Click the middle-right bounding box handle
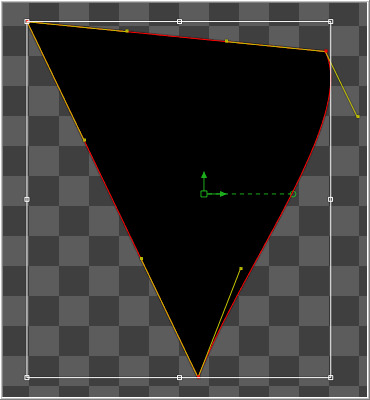This screenshot has width=370, height=400. [x=330, y=199]
